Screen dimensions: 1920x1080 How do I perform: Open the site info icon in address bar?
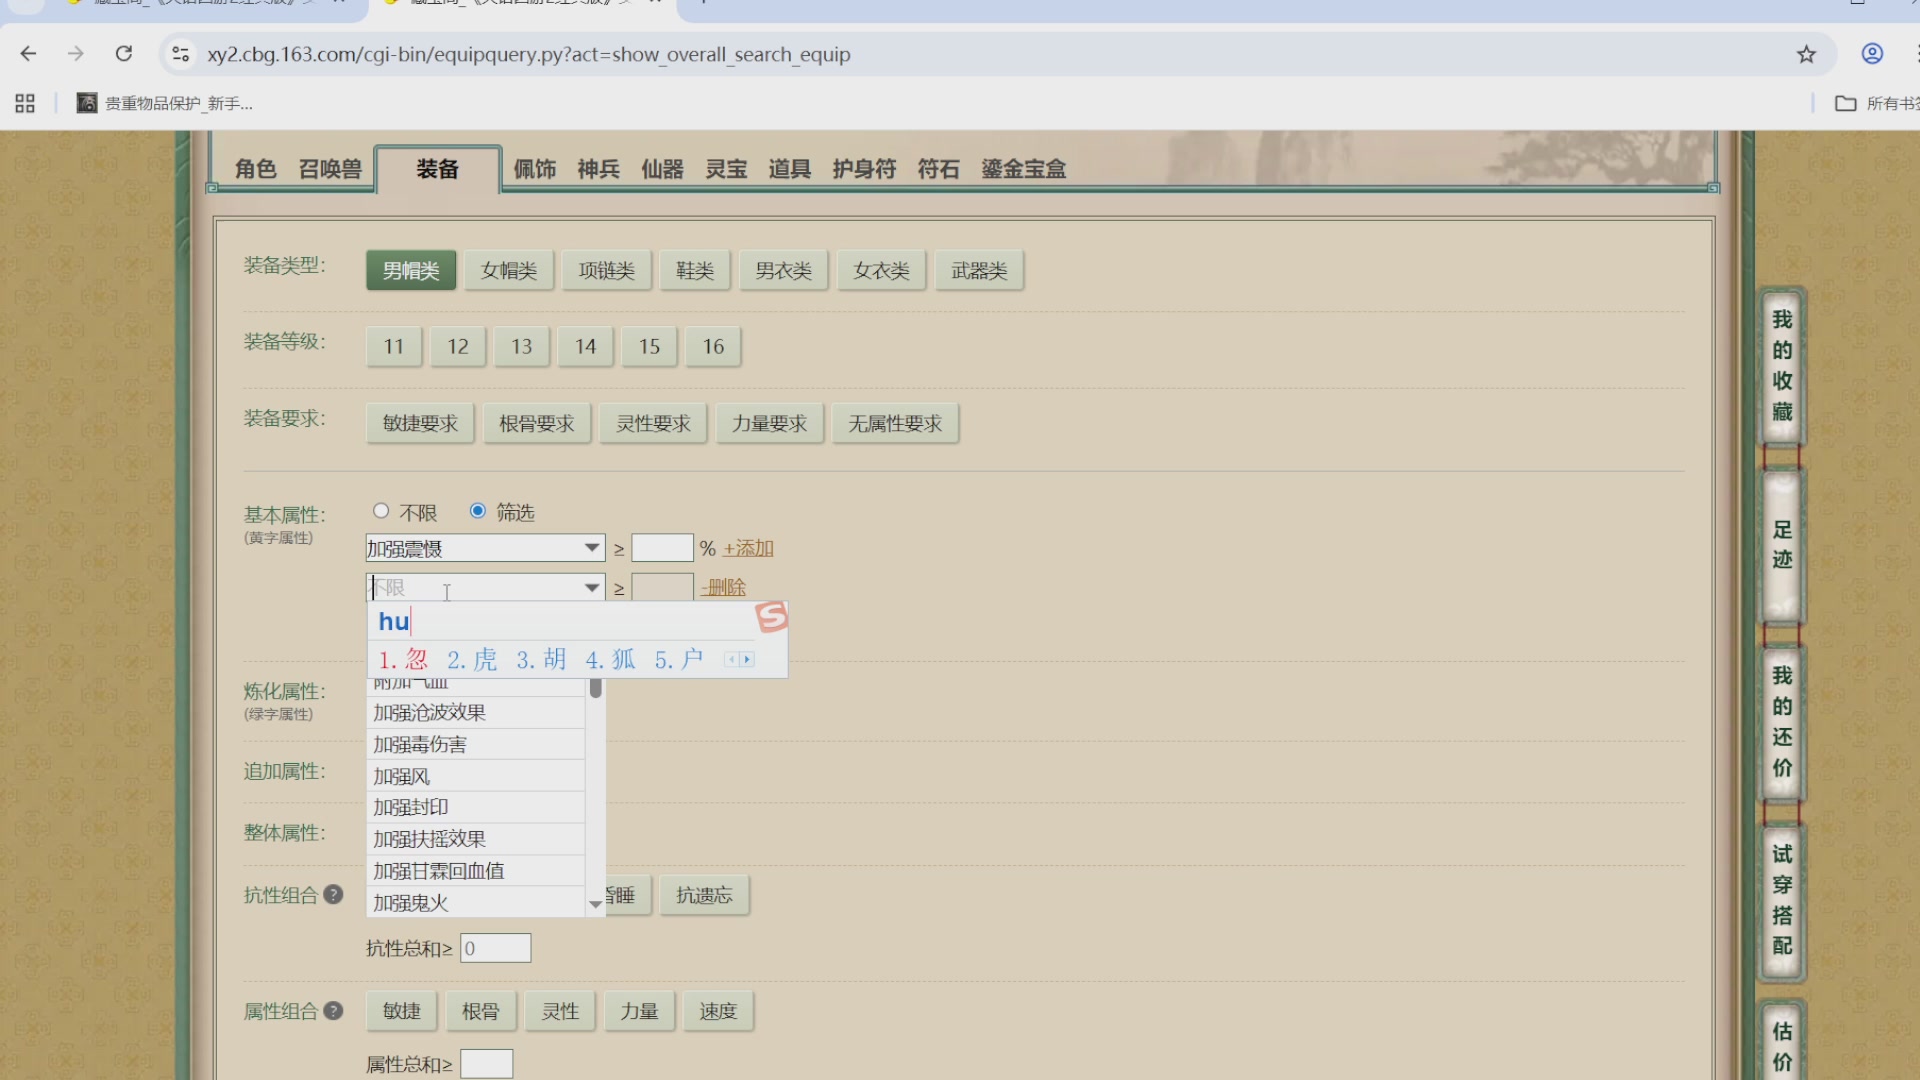coord(181,54)
